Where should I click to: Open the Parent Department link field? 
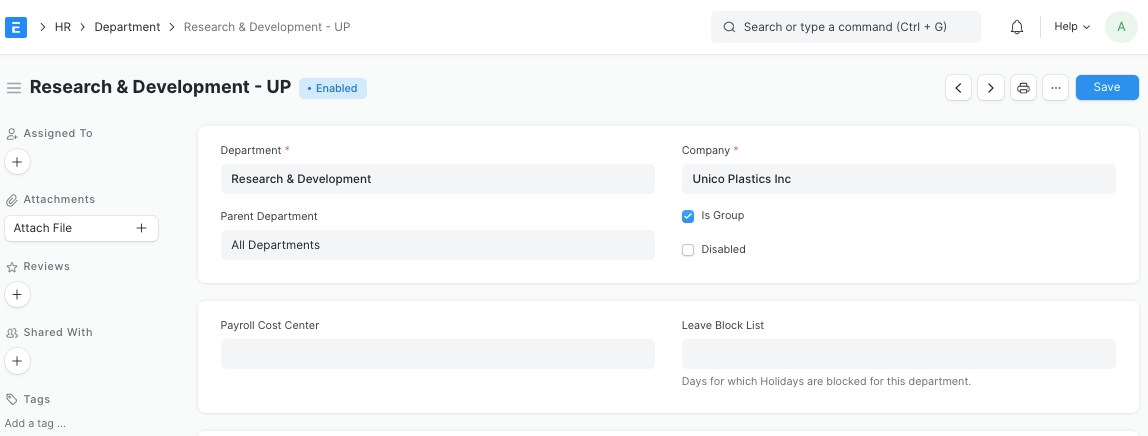437,245
